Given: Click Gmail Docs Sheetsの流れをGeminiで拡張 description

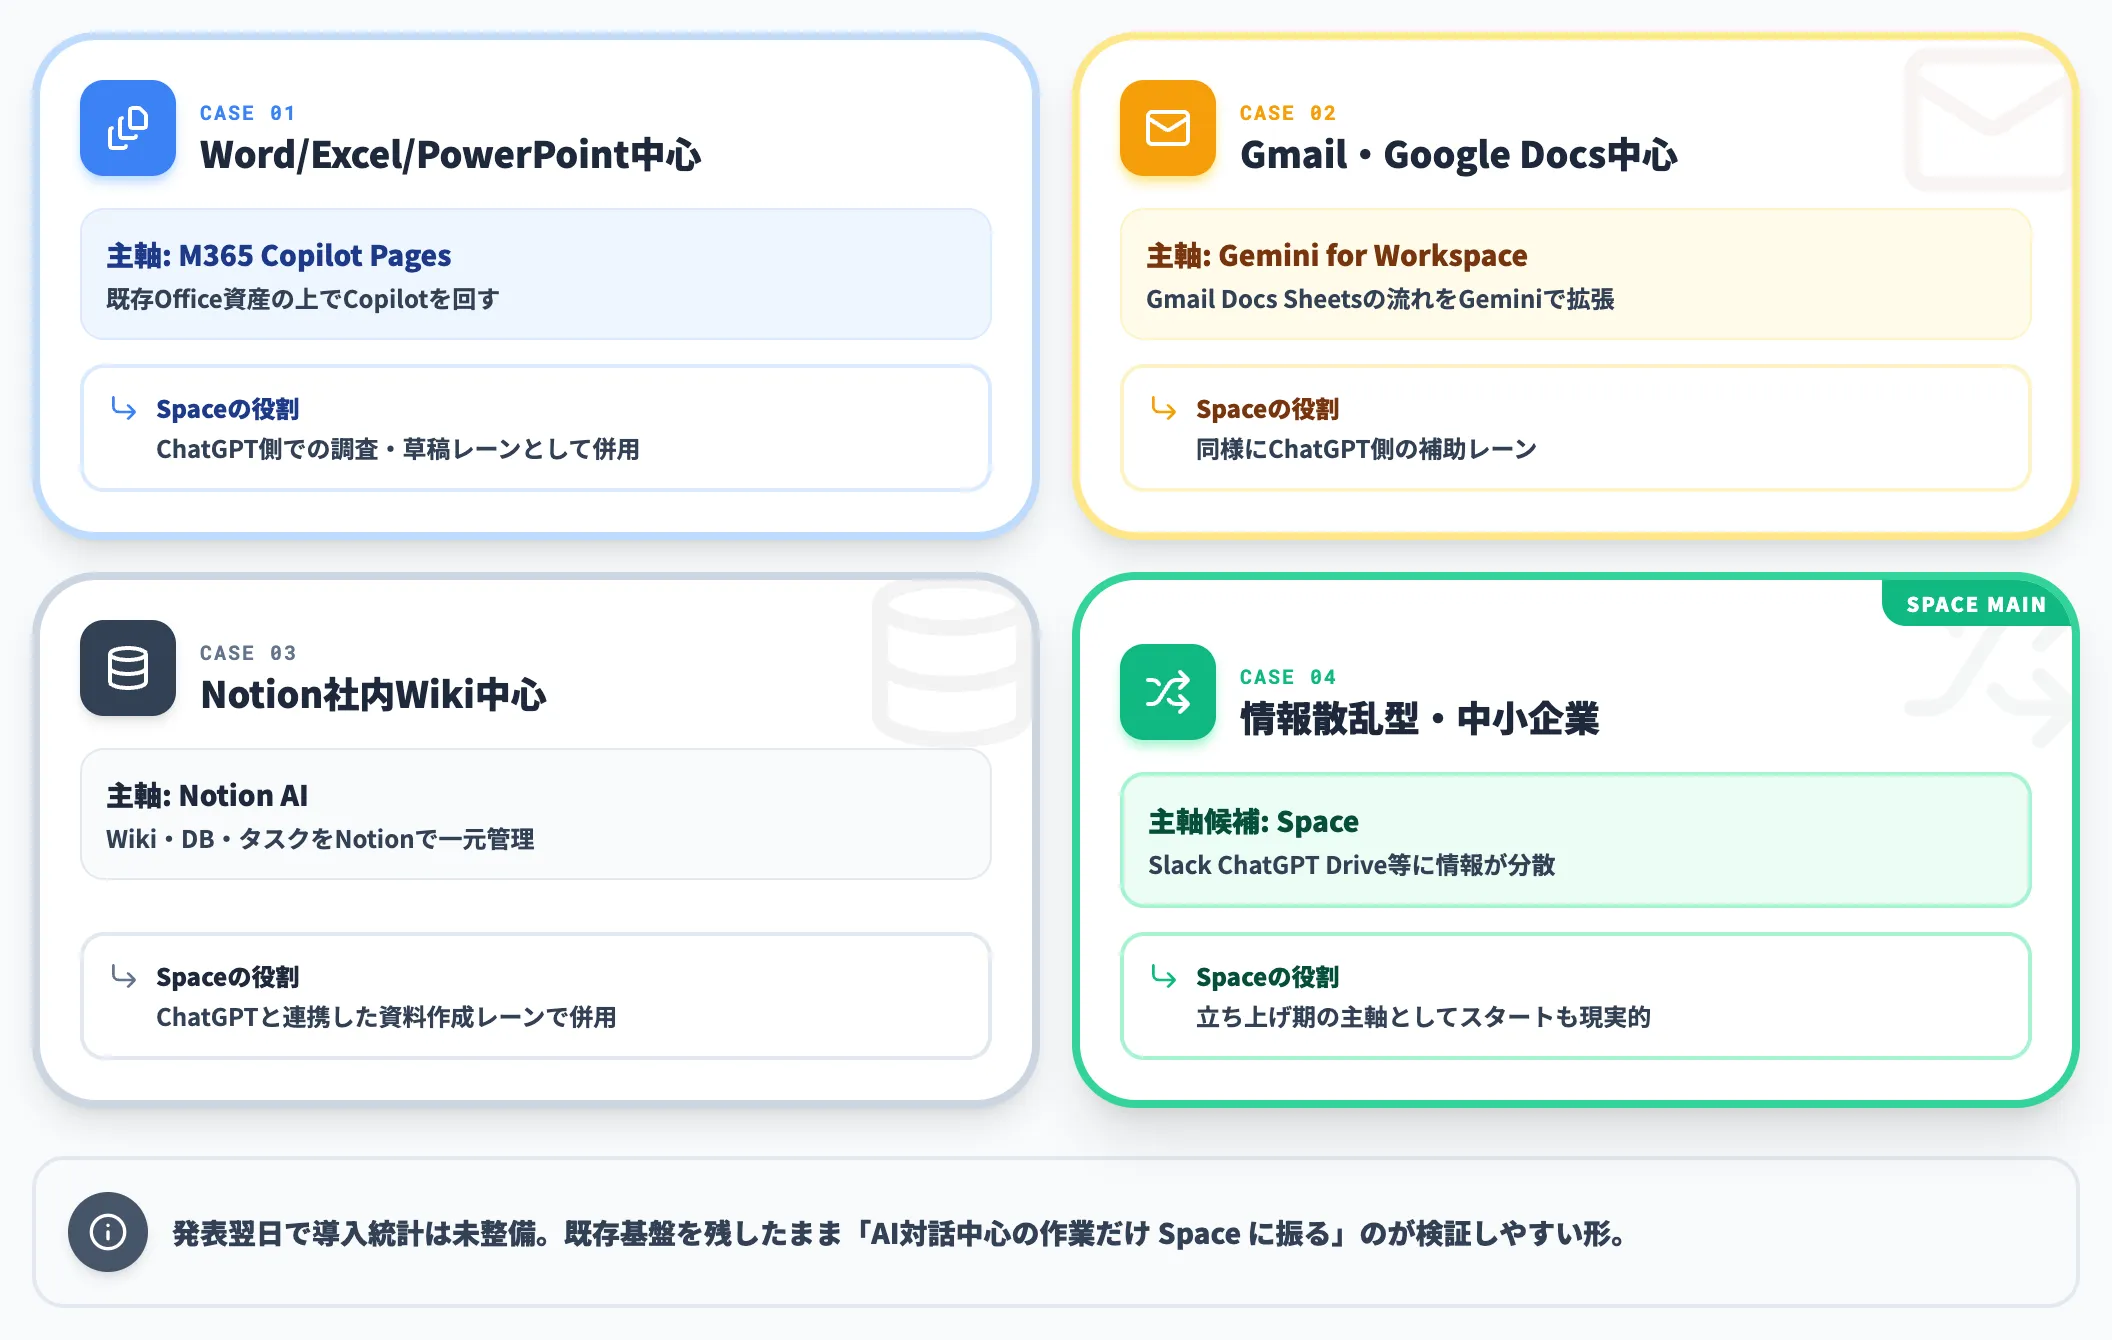Looking at the screenshot, I should point(1380,299).
